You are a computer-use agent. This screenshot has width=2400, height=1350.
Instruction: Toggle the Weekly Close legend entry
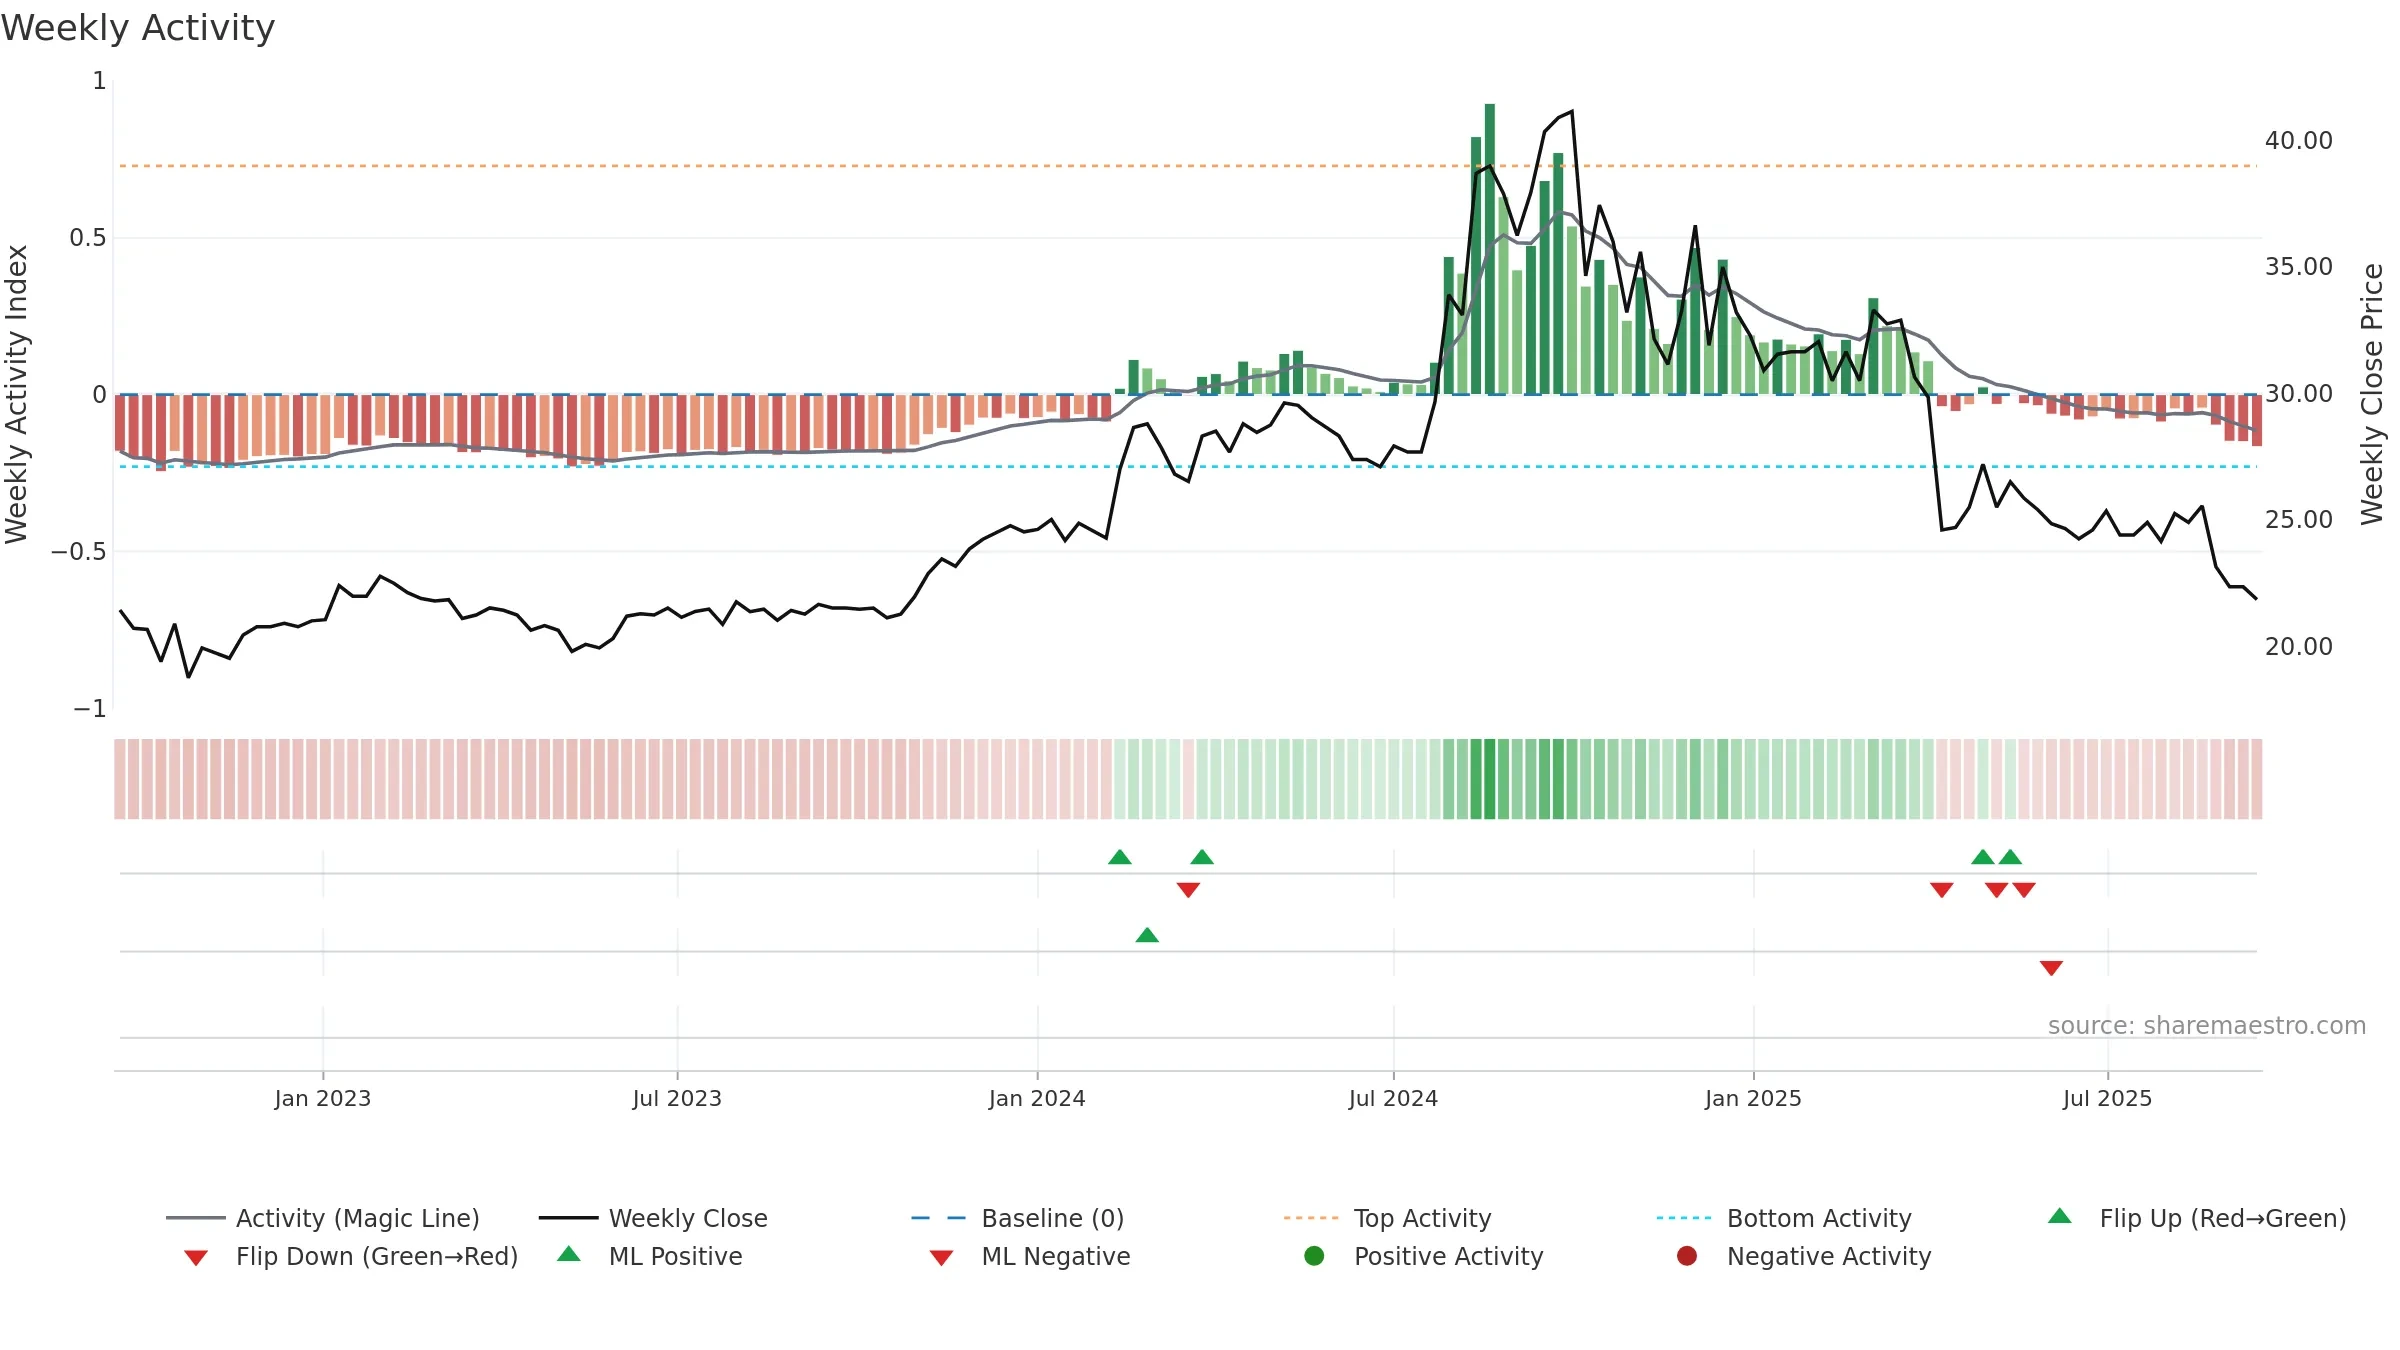pyautogui.click(x=653, y=1218)
